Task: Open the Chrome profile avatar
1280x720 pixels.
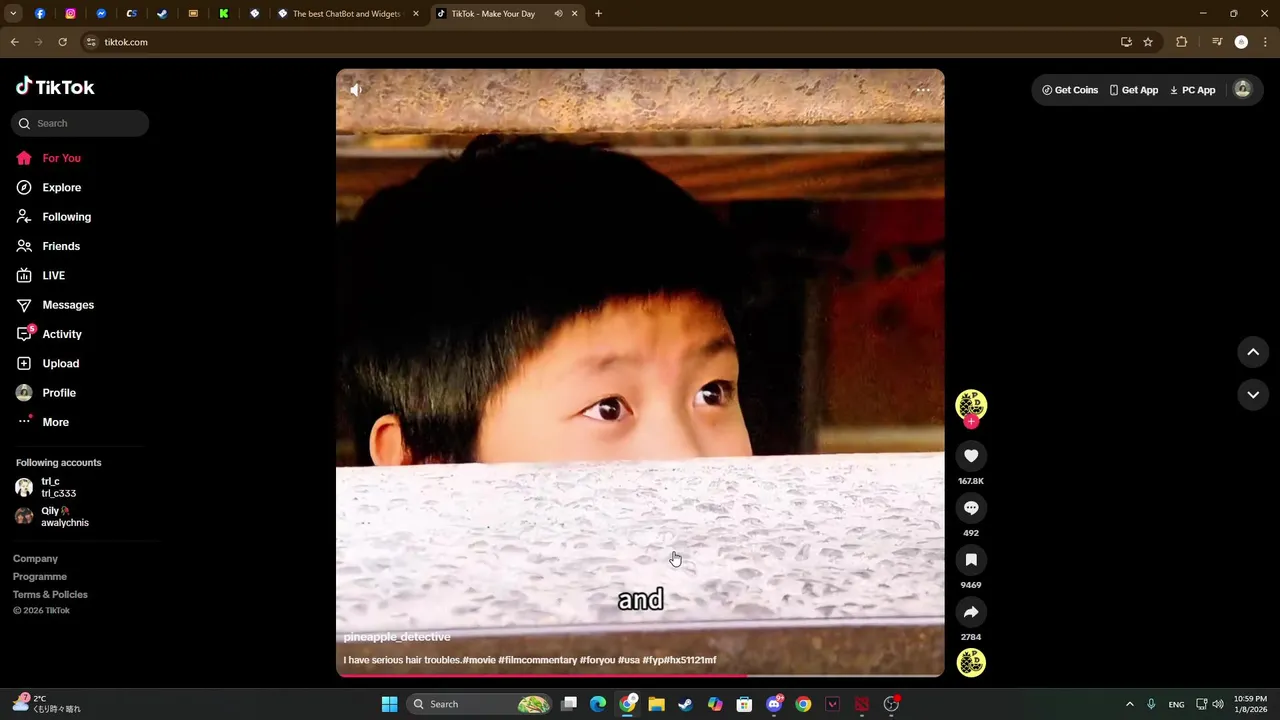Action: [1241, 42]
